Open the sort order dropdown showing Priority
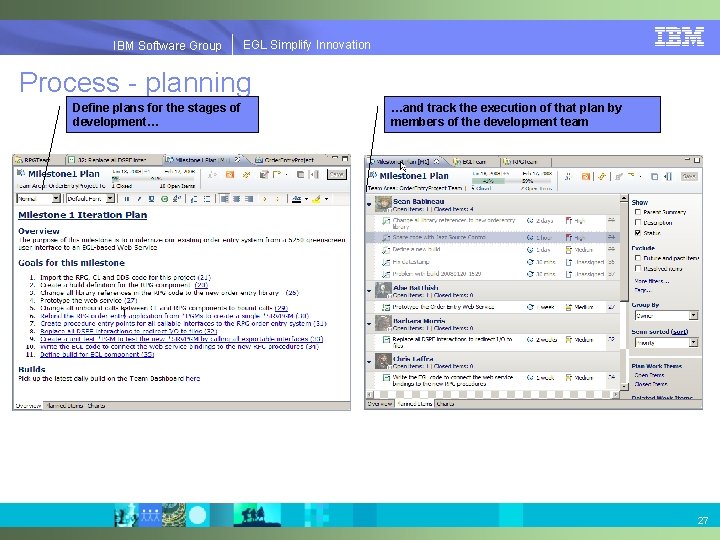The width and height of the screenshot is (720, 540). pyautogui.click(x=666, y=343)
